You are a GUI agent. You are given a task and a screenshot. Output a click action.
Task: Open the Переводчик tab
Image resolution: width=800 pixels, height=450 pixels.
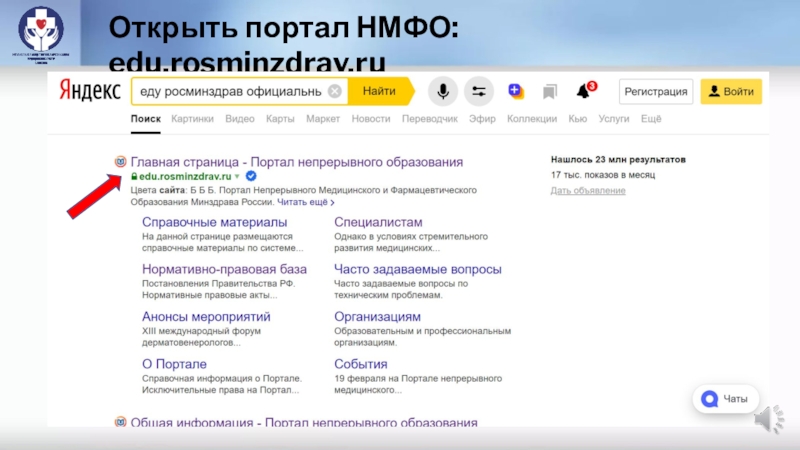(430, 118)
